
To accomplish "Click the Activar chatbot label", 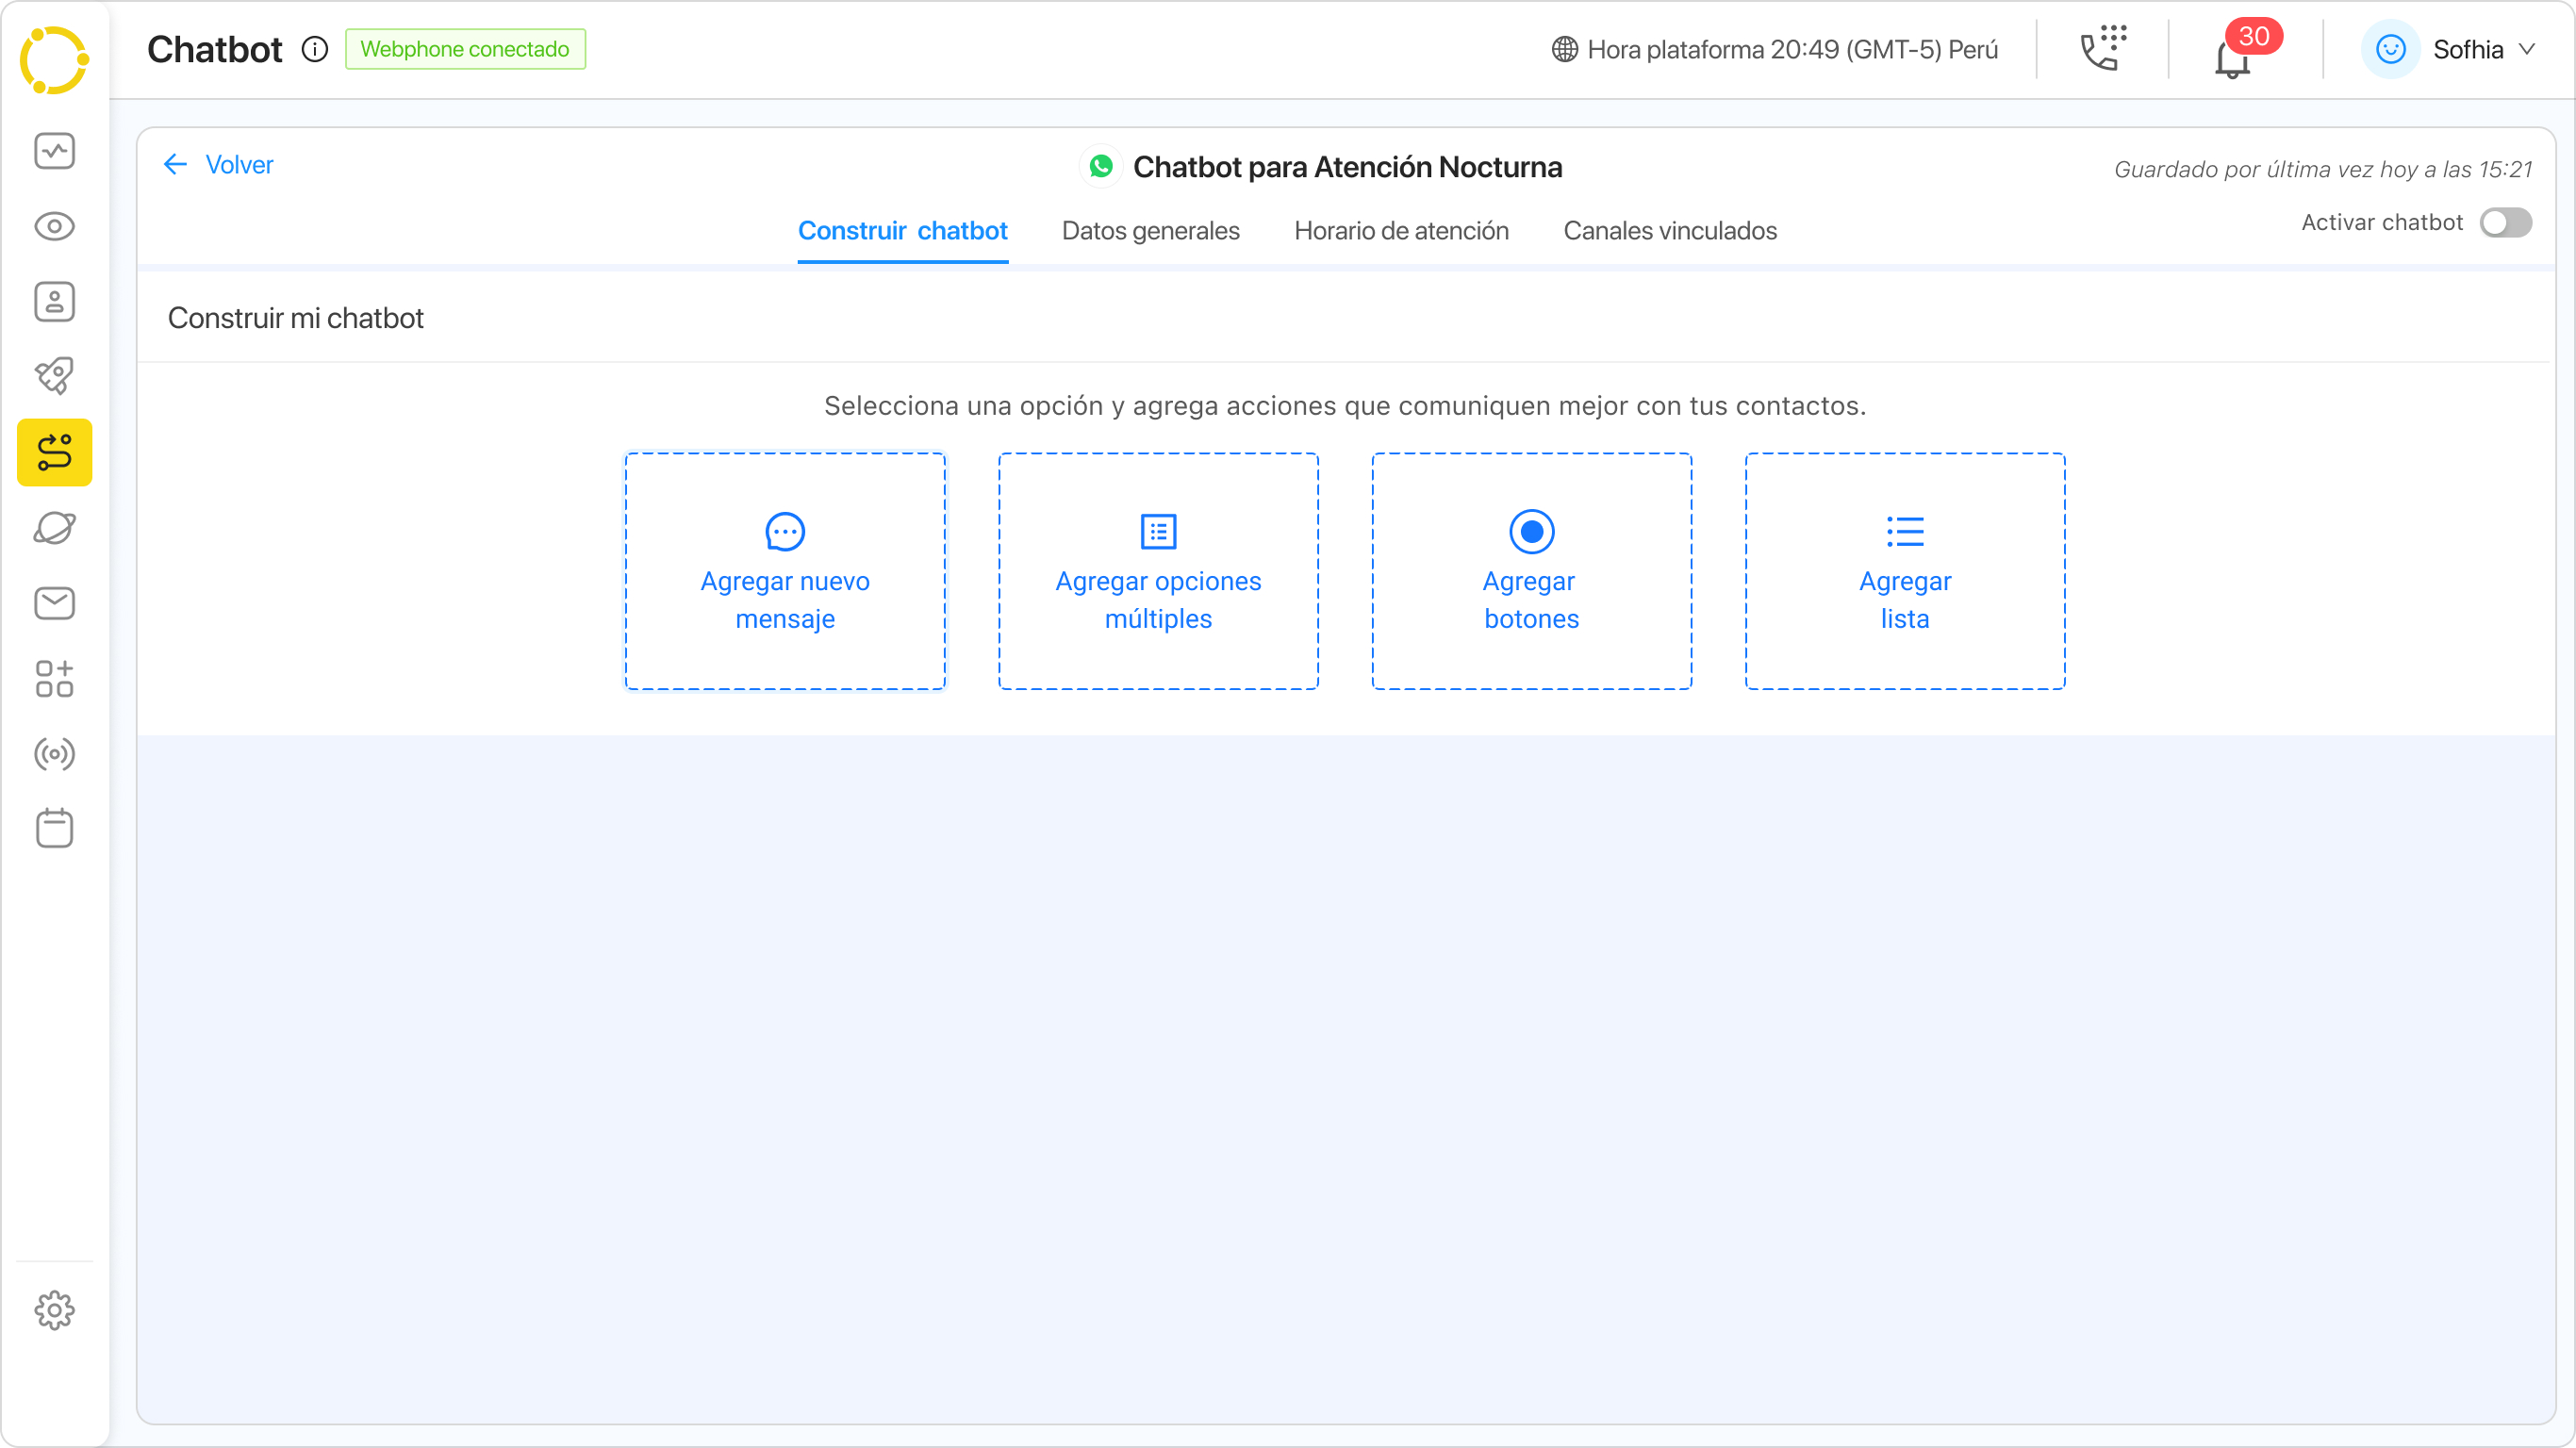I will 2381,222.
